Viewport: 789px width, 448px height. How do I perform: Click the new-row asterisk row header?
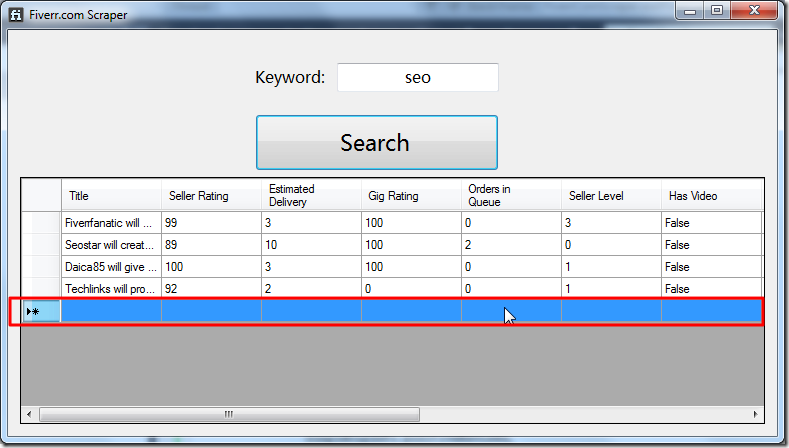pos(41,311)
